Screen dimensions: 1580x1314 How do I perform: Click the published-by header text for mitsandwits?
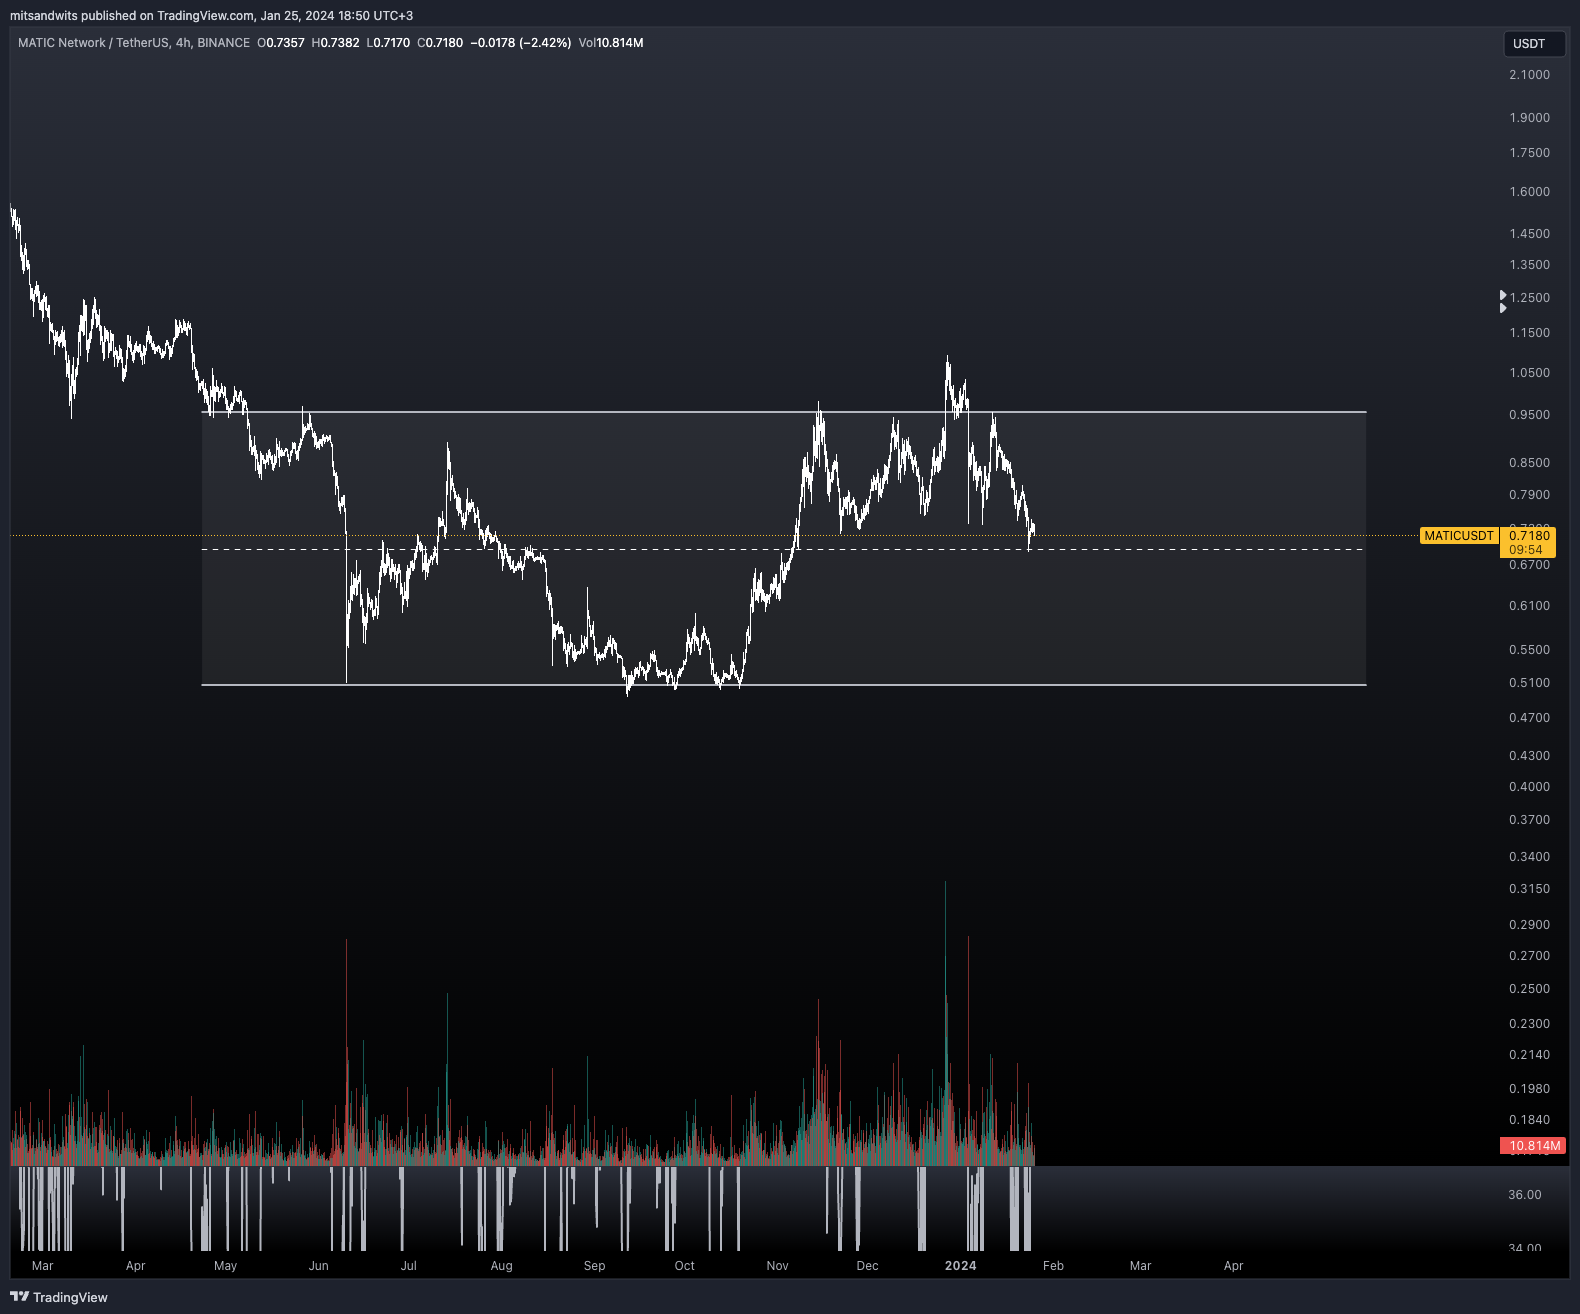(211, 15)
